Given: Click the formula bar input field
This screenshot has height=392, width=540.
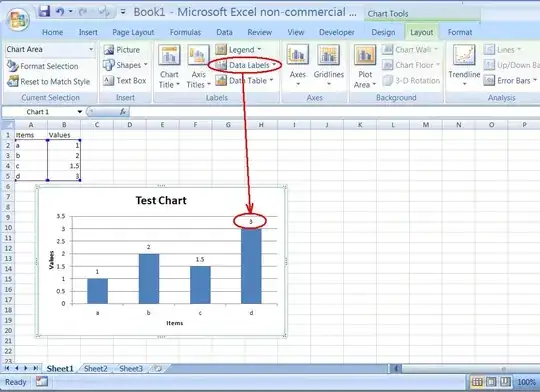Looking at the screenshot, I should [334, 112].
